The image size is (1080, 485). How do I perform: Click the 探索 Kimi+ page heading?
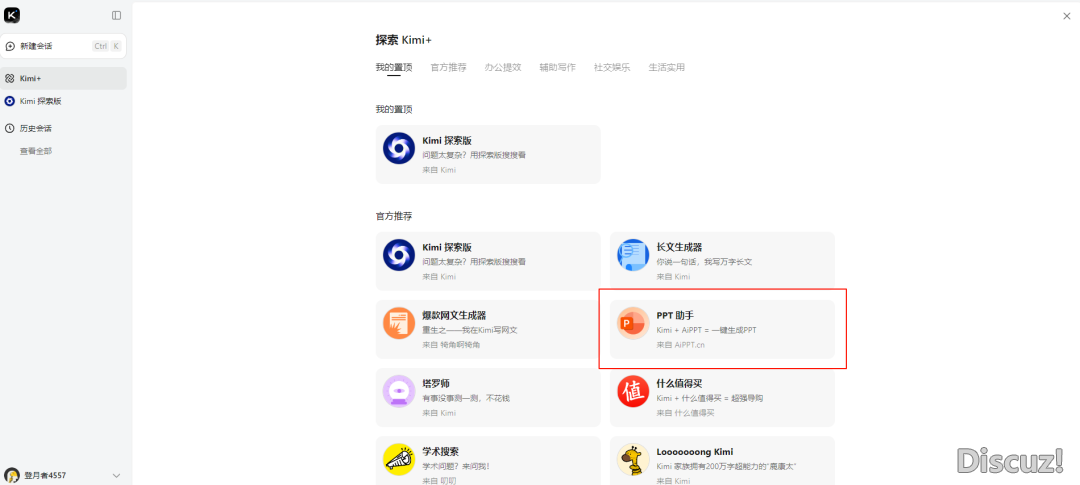click(404, 40)
